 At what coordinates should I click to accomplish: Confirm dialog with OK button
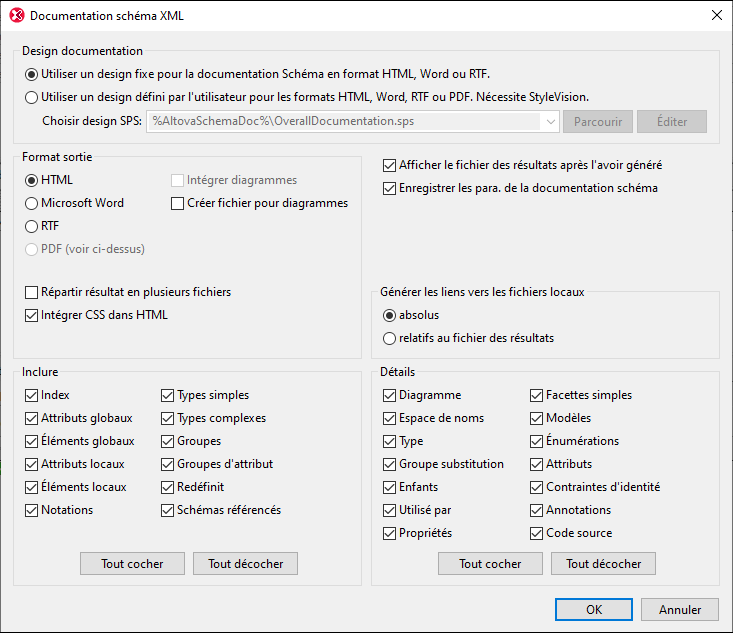(x=594, y=609)
